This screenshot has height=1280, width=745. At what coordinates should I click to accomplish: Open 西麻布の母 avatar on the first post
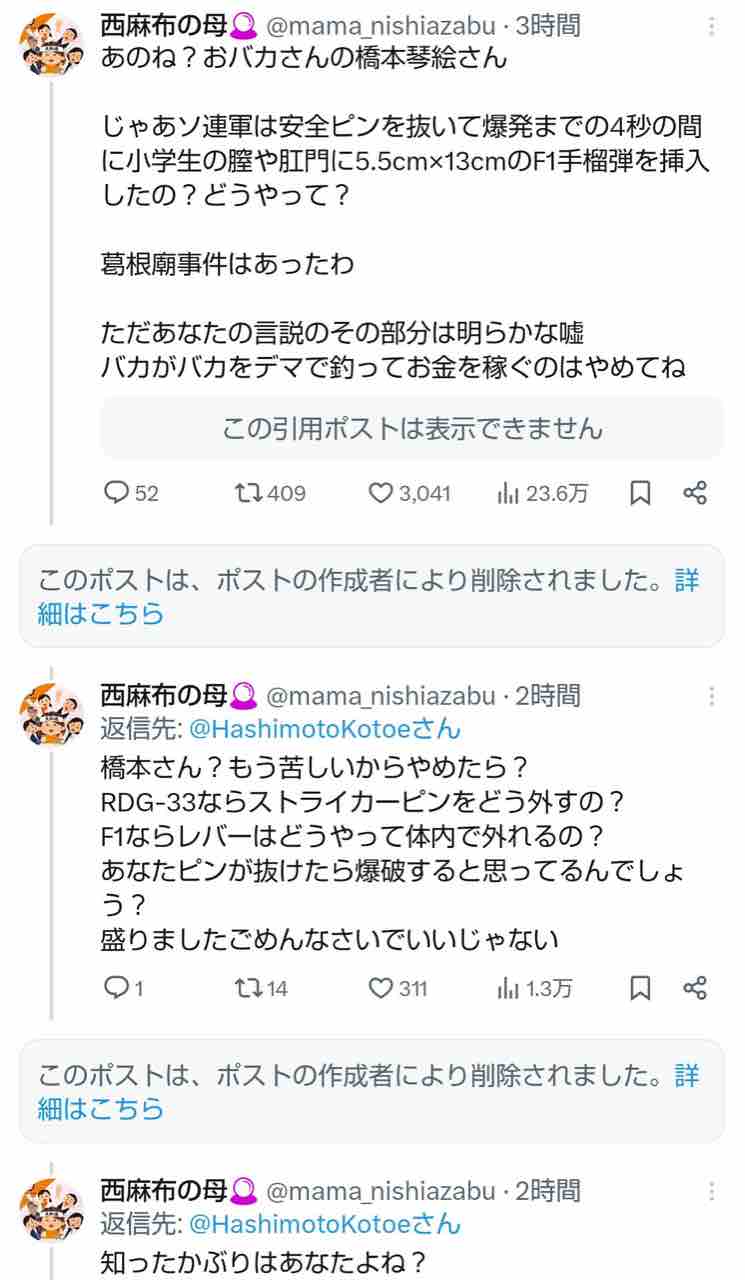[51, 45]
